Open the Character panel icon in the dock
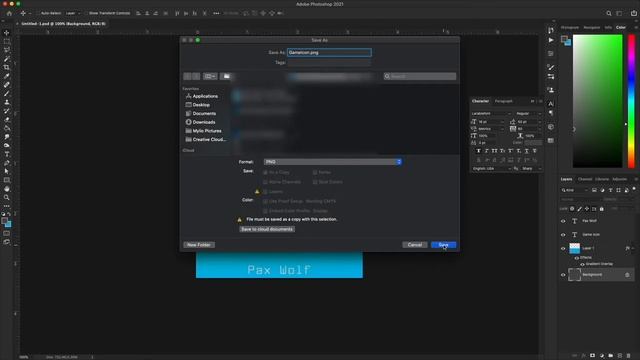 coord(551,104)
